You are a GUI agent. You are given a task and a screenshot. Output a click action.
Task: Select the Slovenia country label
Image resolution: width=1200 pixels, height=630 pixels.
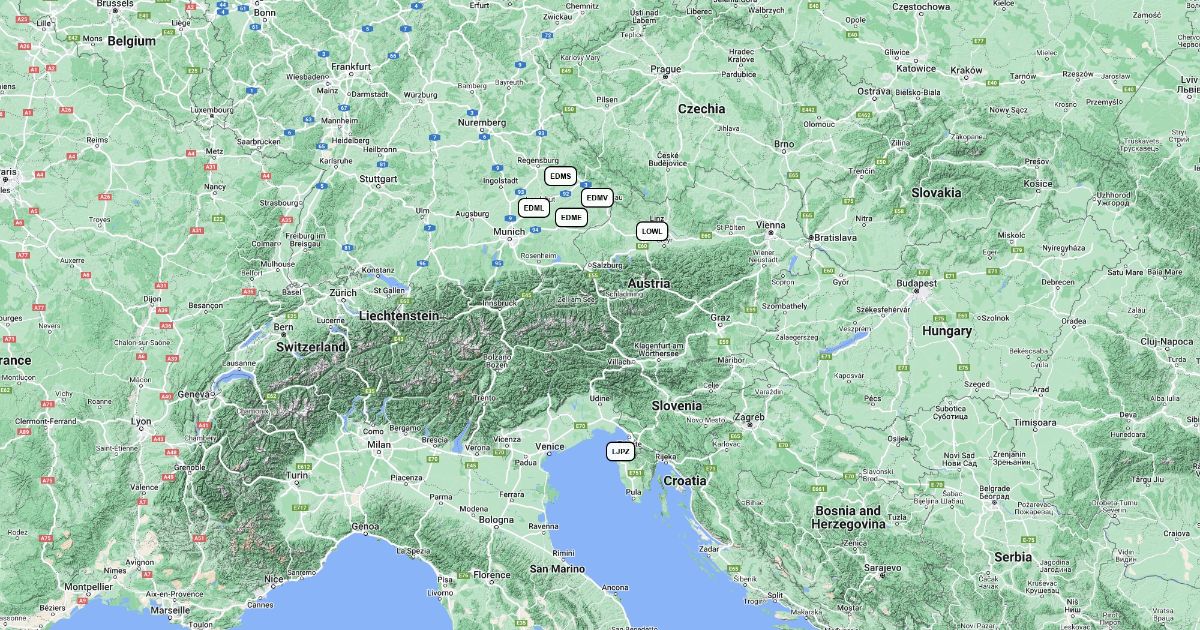point(677,406)
